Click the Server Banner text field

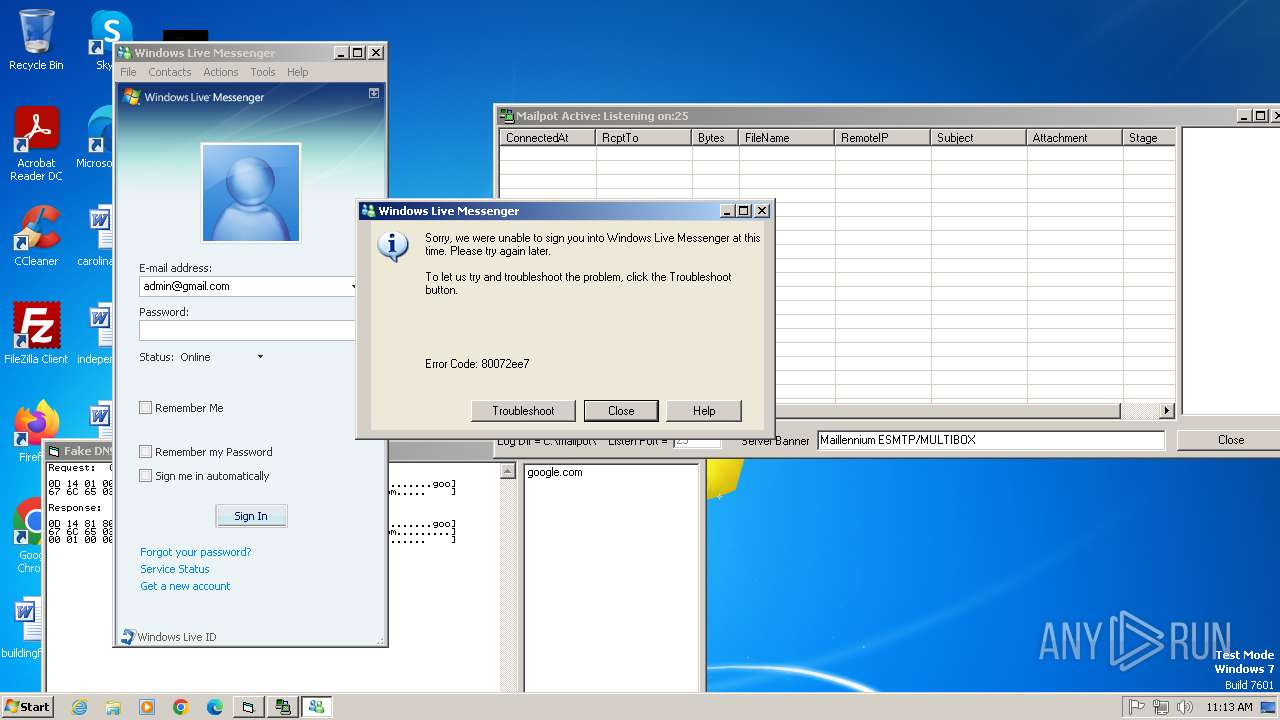[x=991, y=440]
